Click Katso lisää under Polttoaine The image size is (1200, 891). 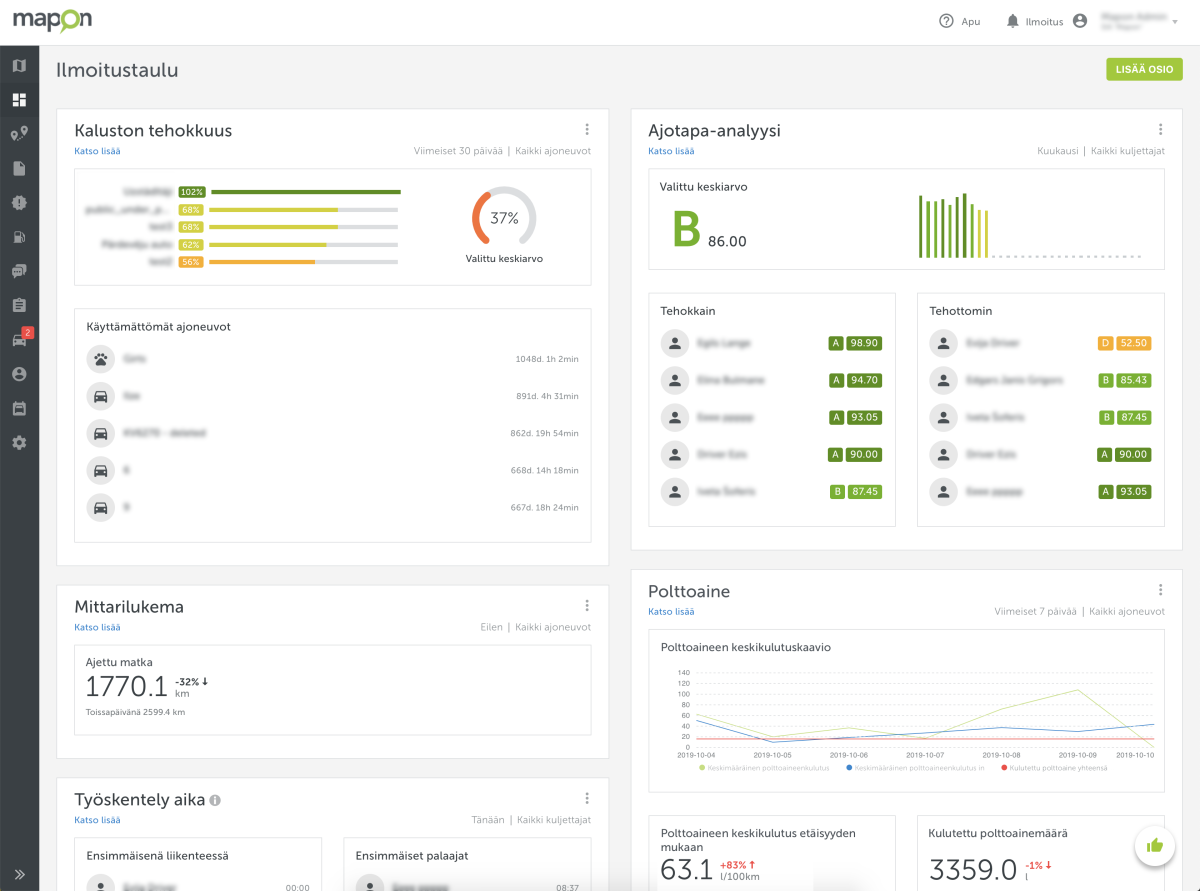point(671,612)
